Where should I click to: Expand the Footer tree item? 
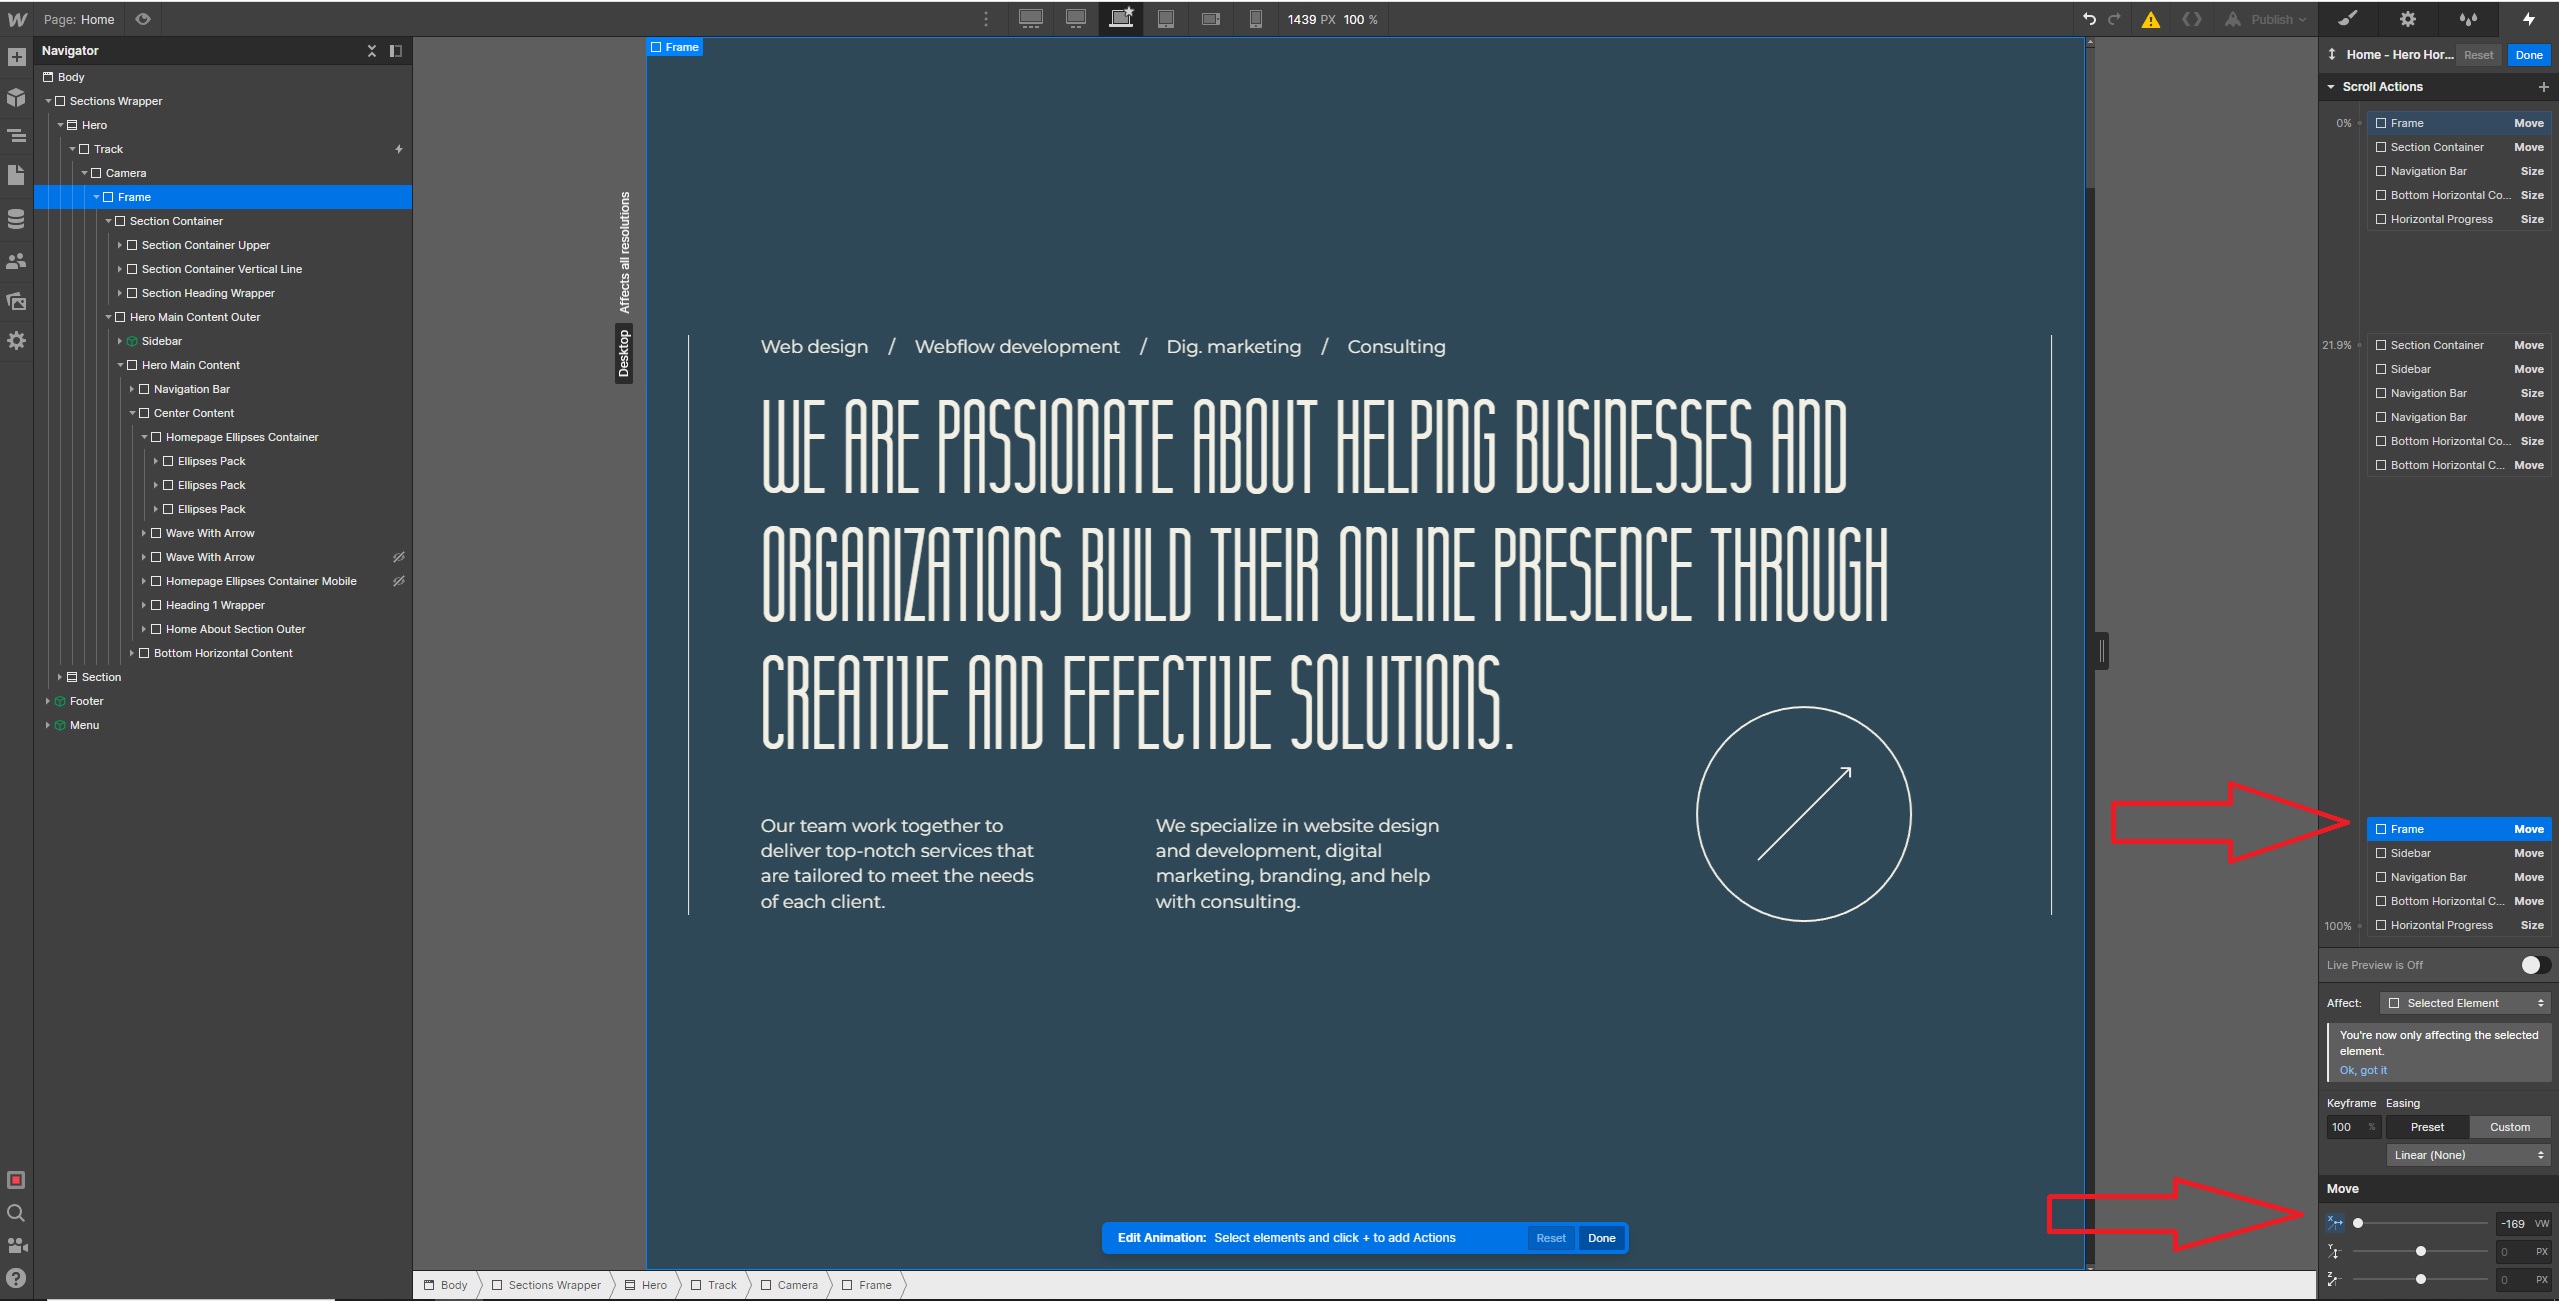pos(48,701)
